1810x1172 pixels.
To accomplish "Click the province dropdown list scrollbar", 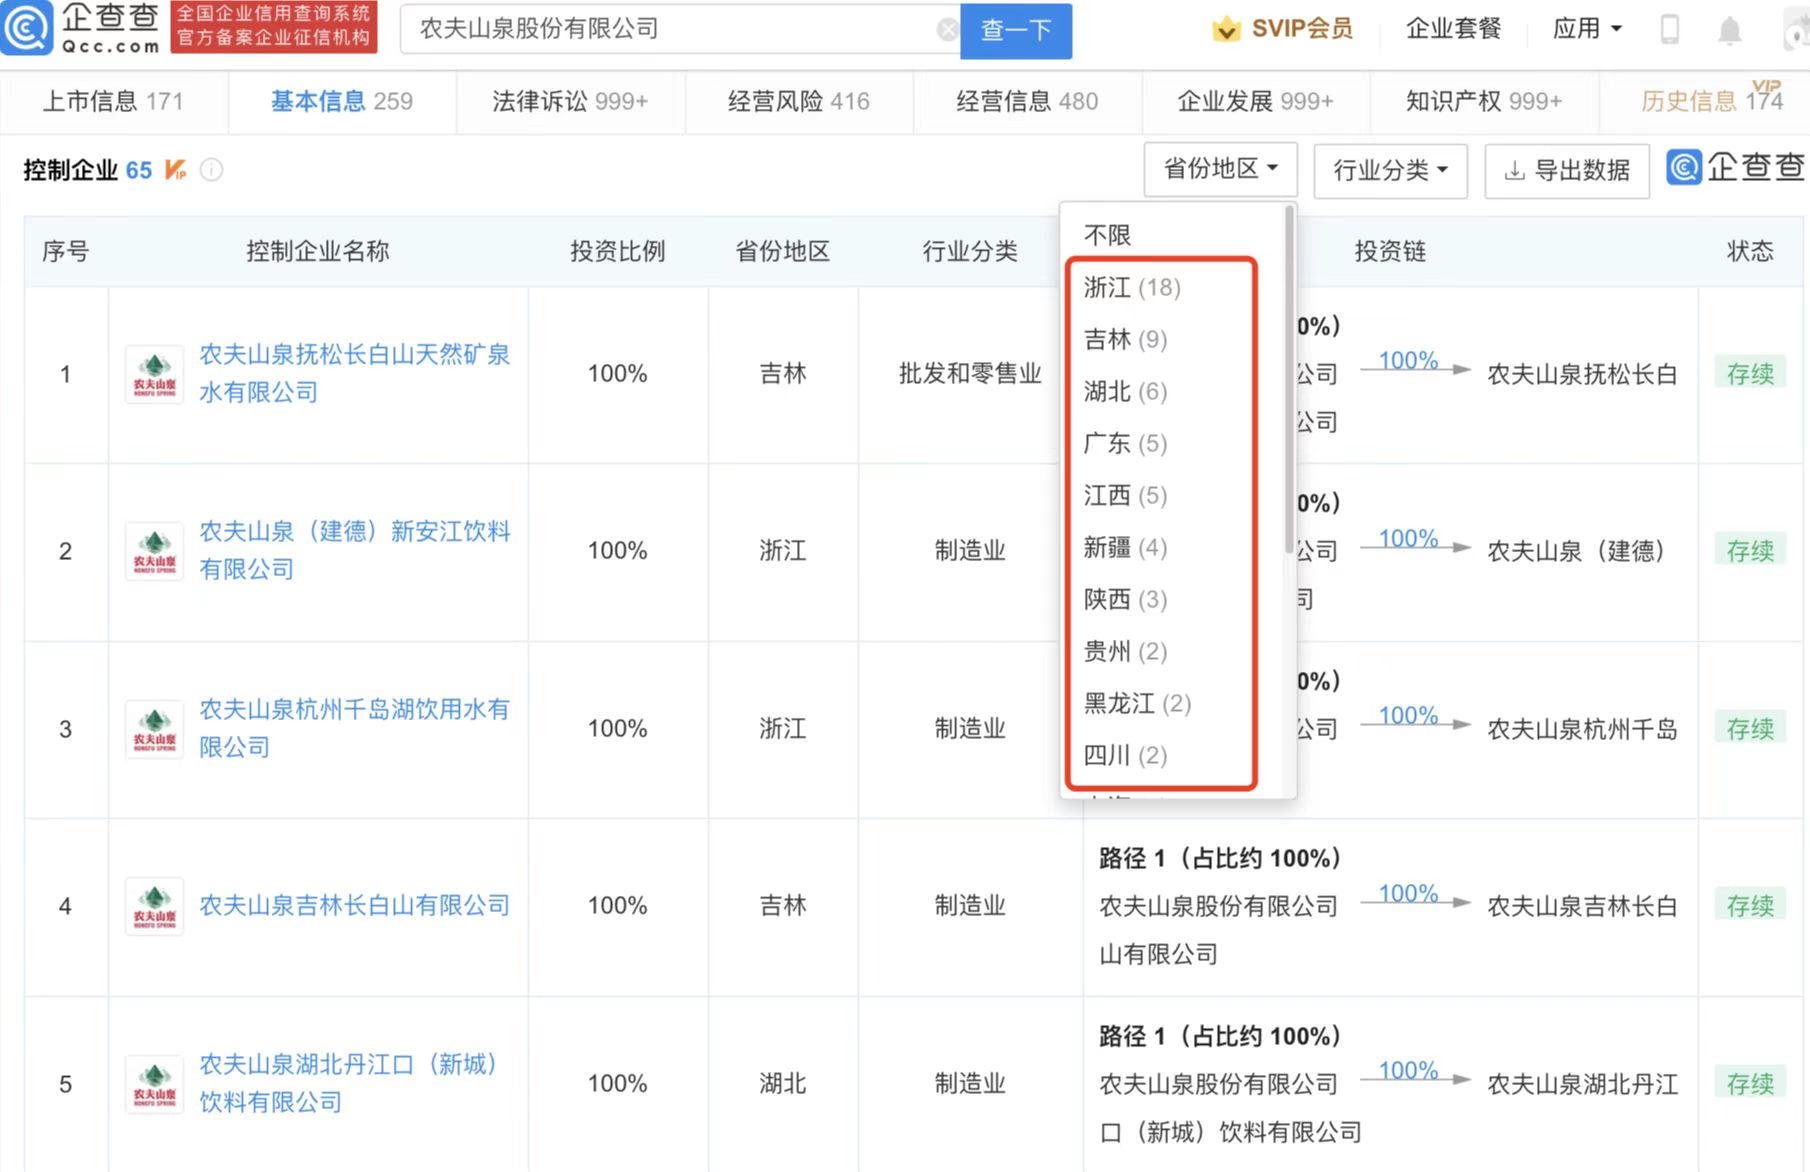I will (1289, 380).
